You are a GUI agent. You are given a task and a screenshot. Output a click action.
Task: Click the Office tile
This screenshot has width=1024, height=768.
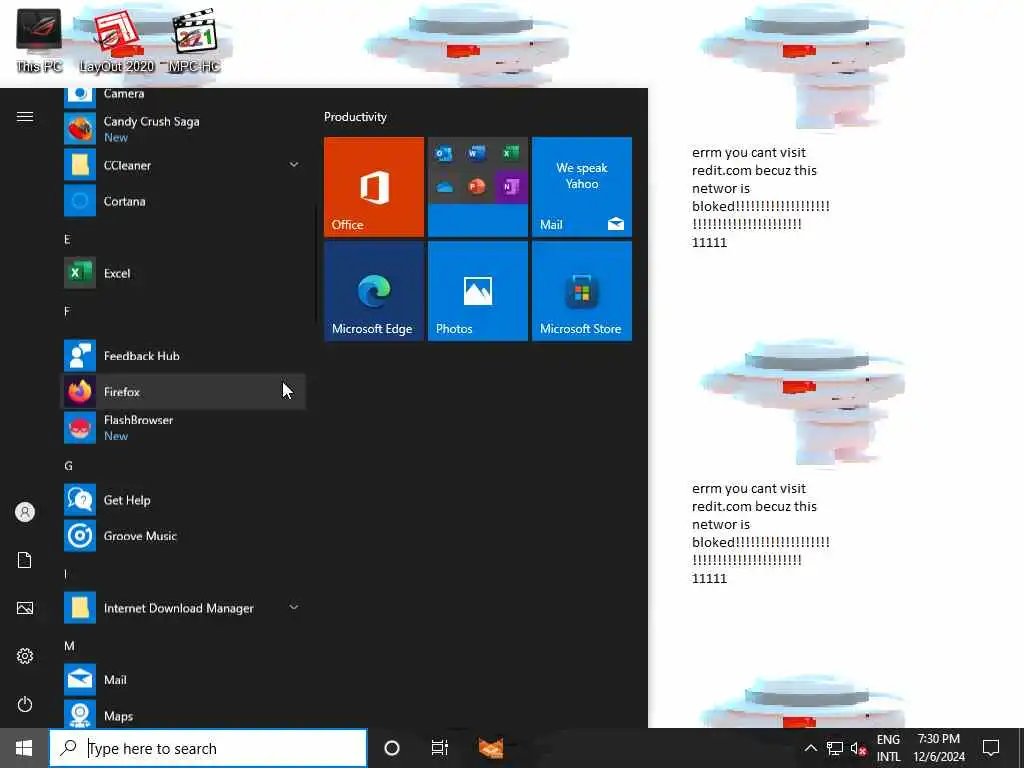point(374,187)
